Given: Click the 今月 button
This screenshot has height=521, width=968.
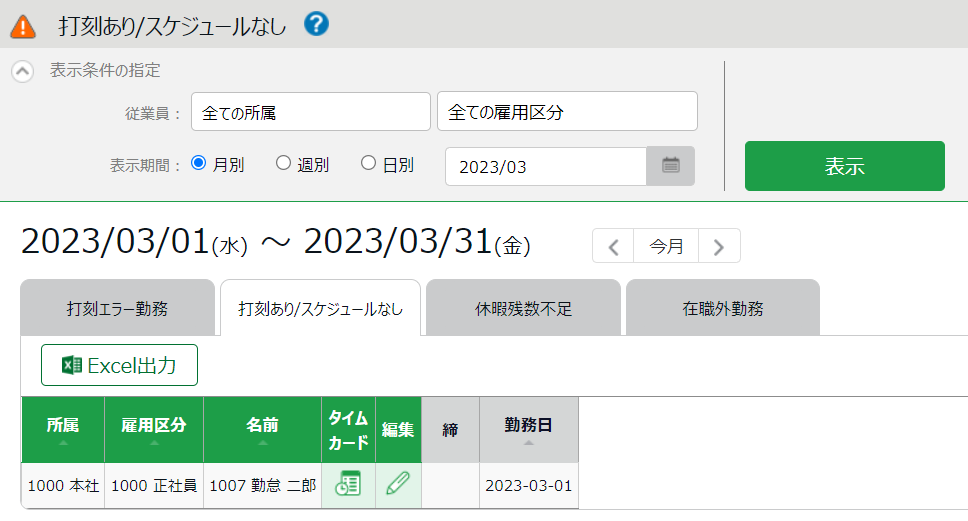Looking at the screenshot, I should pos(666,246).
